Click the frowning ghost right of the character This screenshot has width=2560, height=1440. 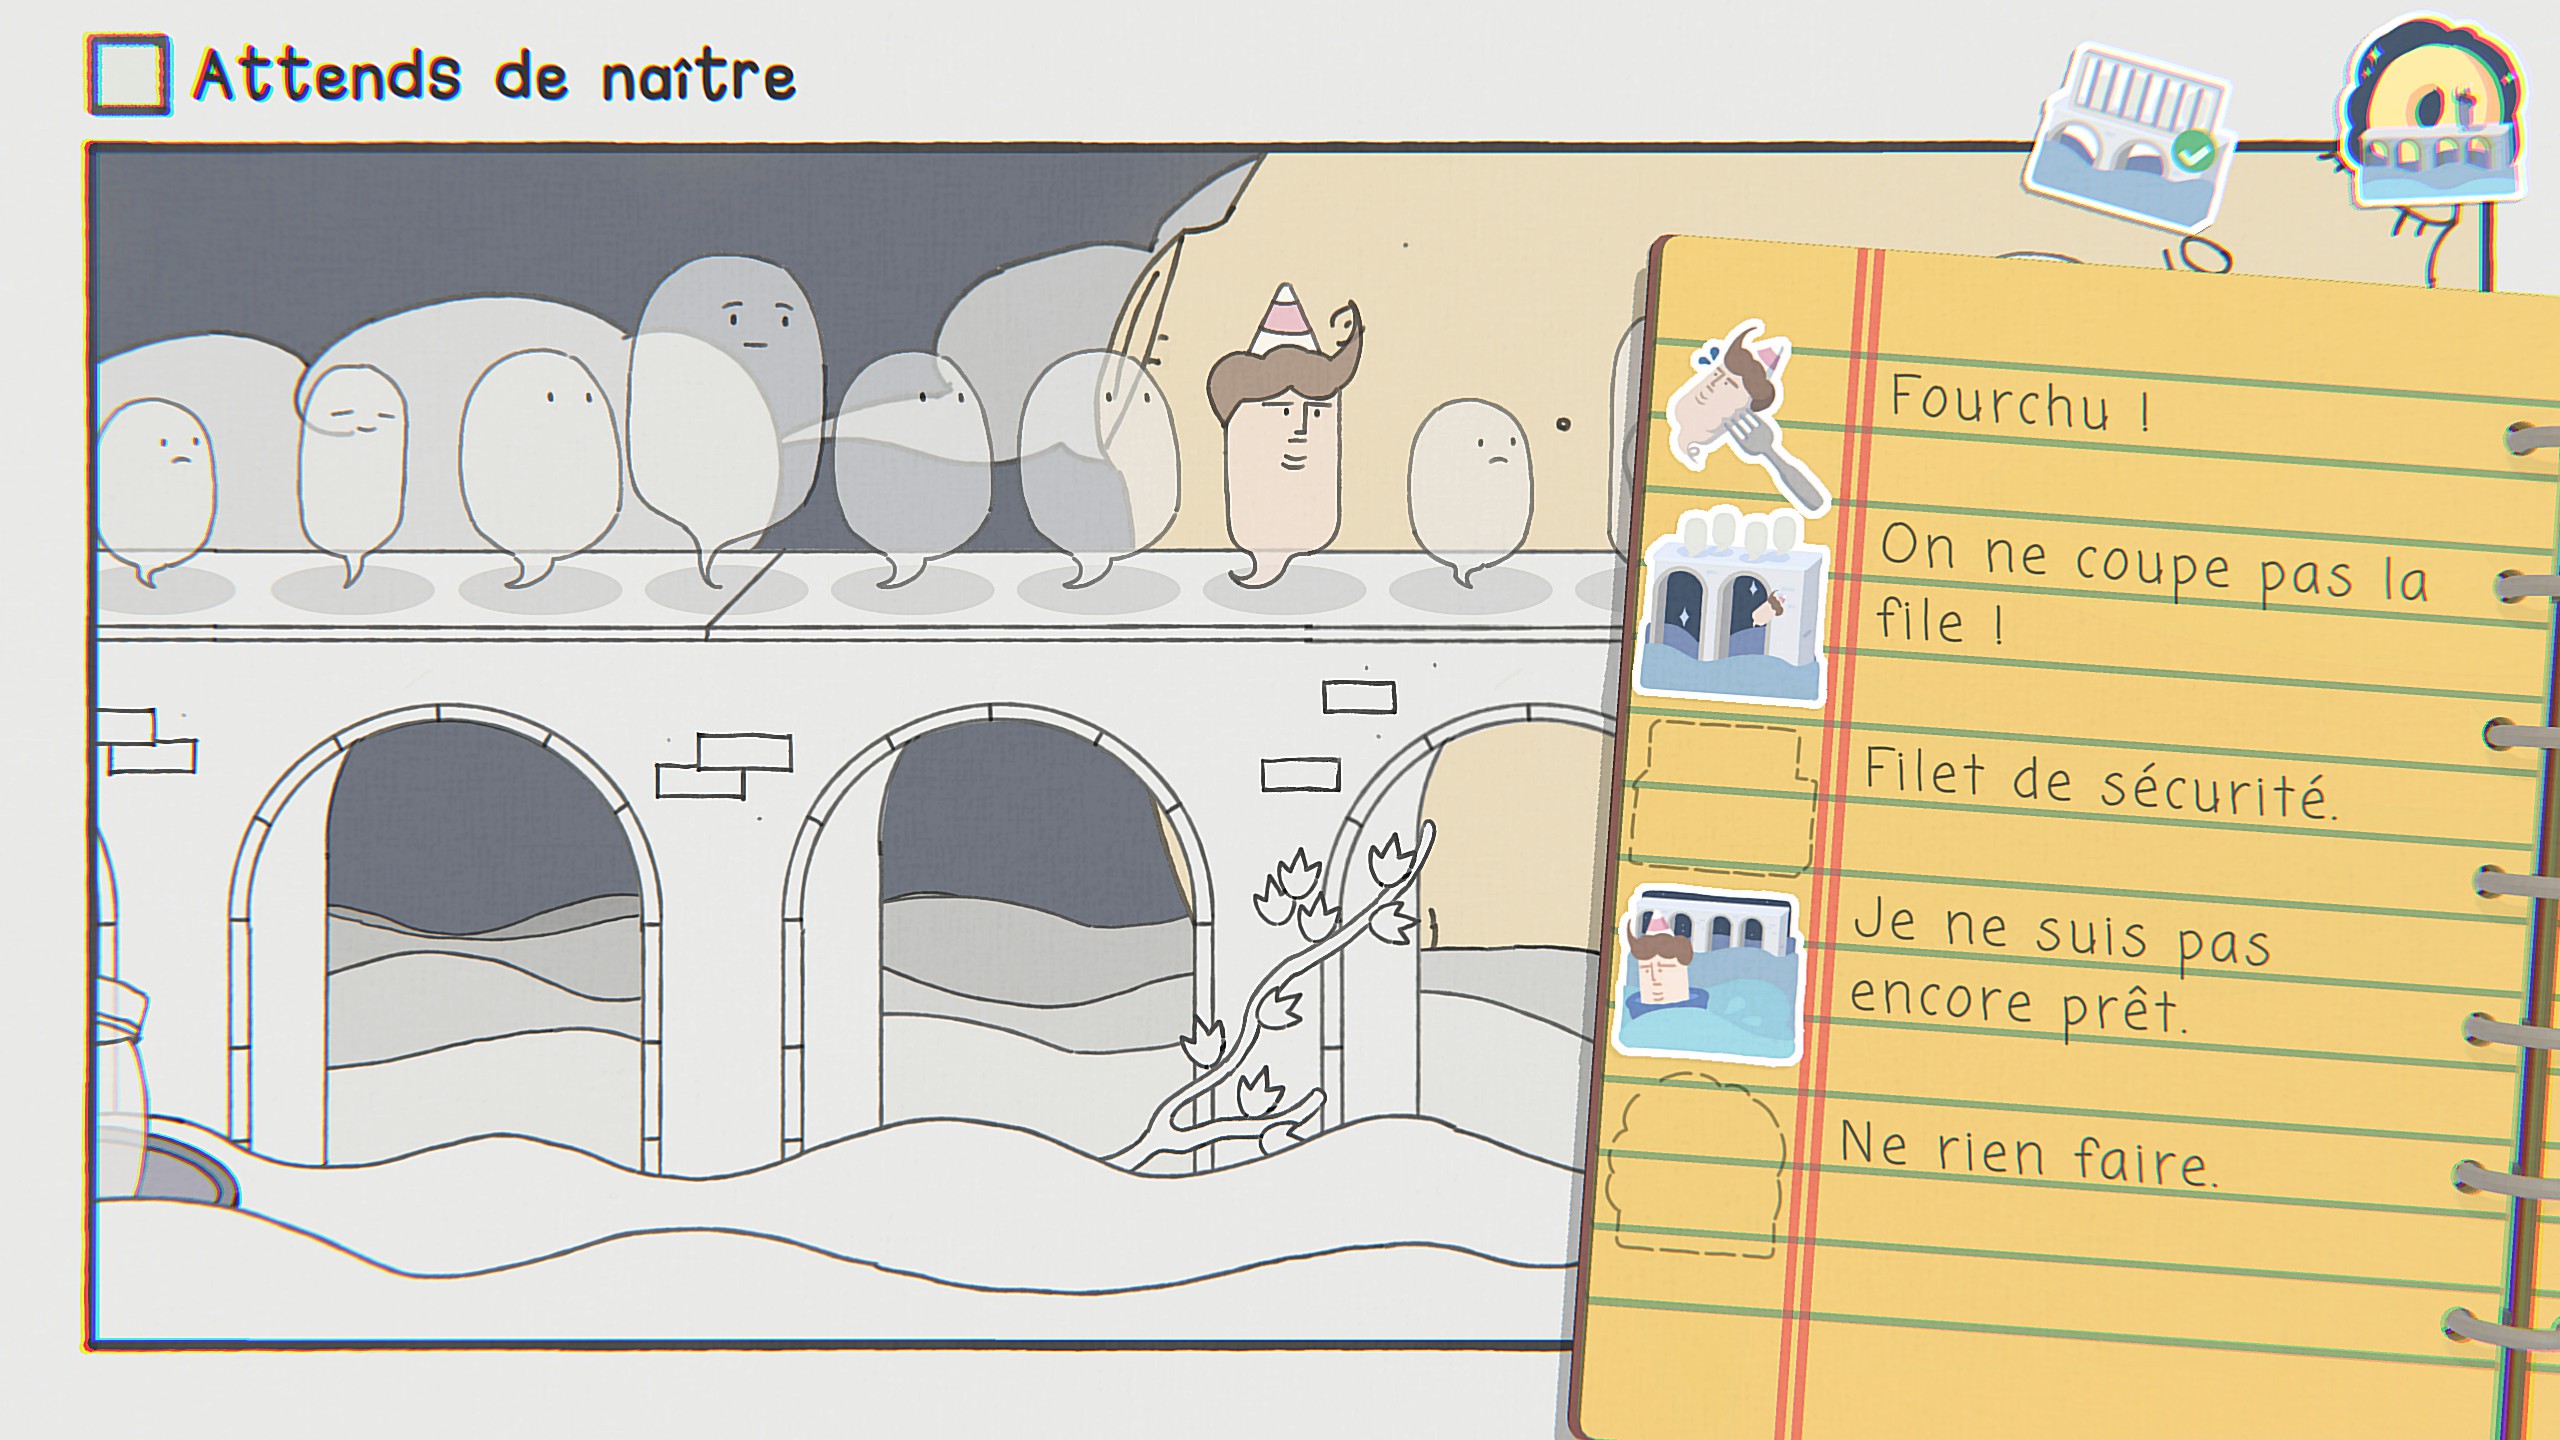pos(1470,490)
